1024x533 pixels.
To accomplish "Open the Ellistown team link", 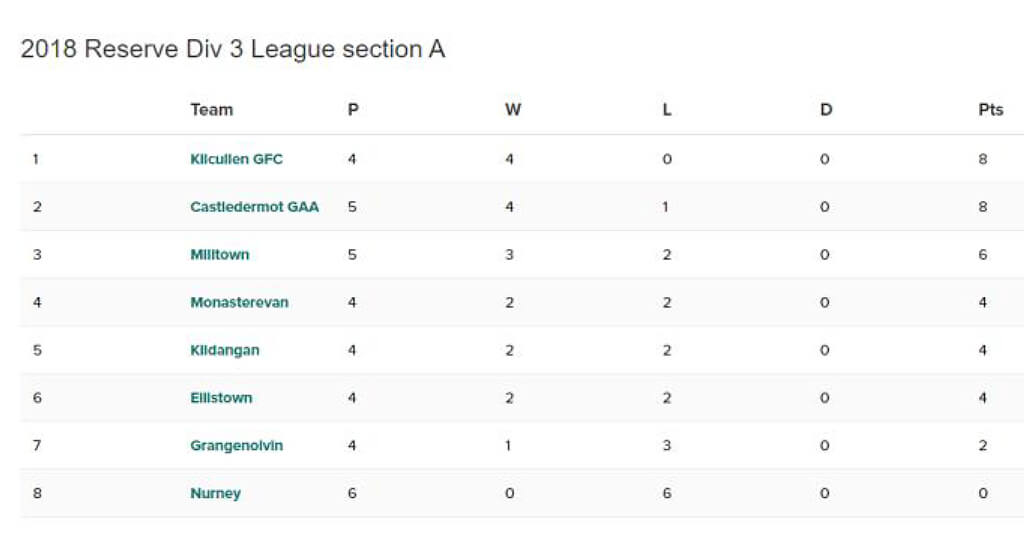I will pos(221,398).
